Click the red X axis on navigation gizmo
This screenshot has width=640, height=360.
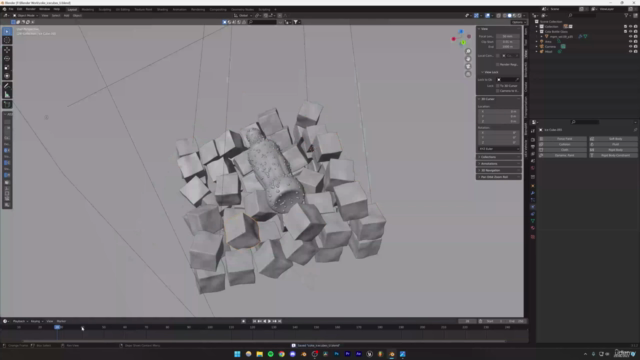pos(453,39)
